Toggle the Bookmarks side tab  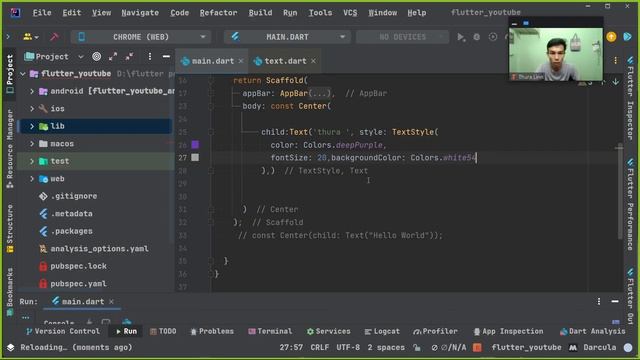click(x=10, y=291)
